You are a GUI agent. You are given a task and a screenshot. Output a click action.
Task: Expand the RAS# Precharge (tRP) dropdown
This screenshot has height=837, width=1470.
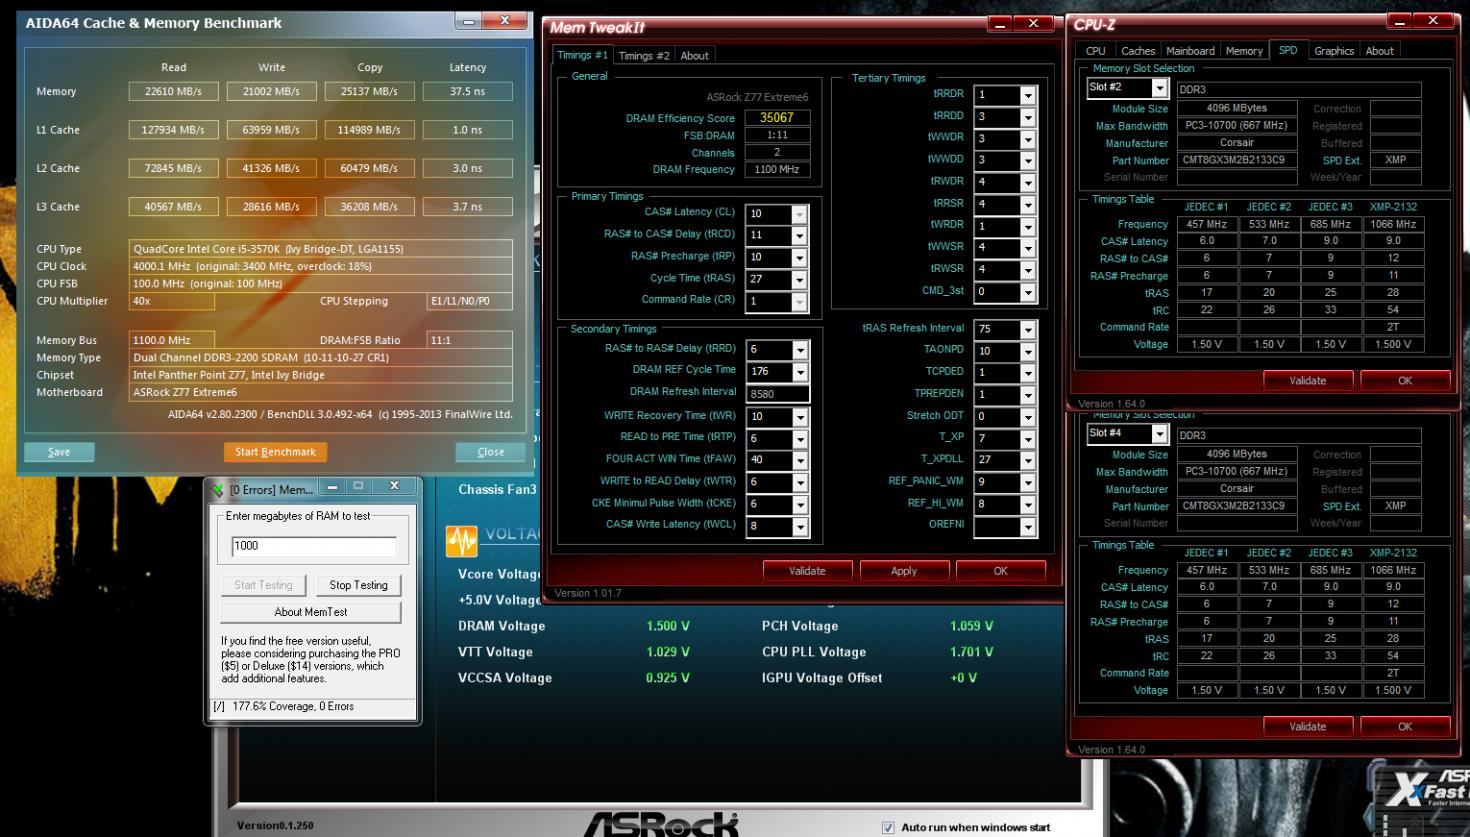tap(799, 258)
